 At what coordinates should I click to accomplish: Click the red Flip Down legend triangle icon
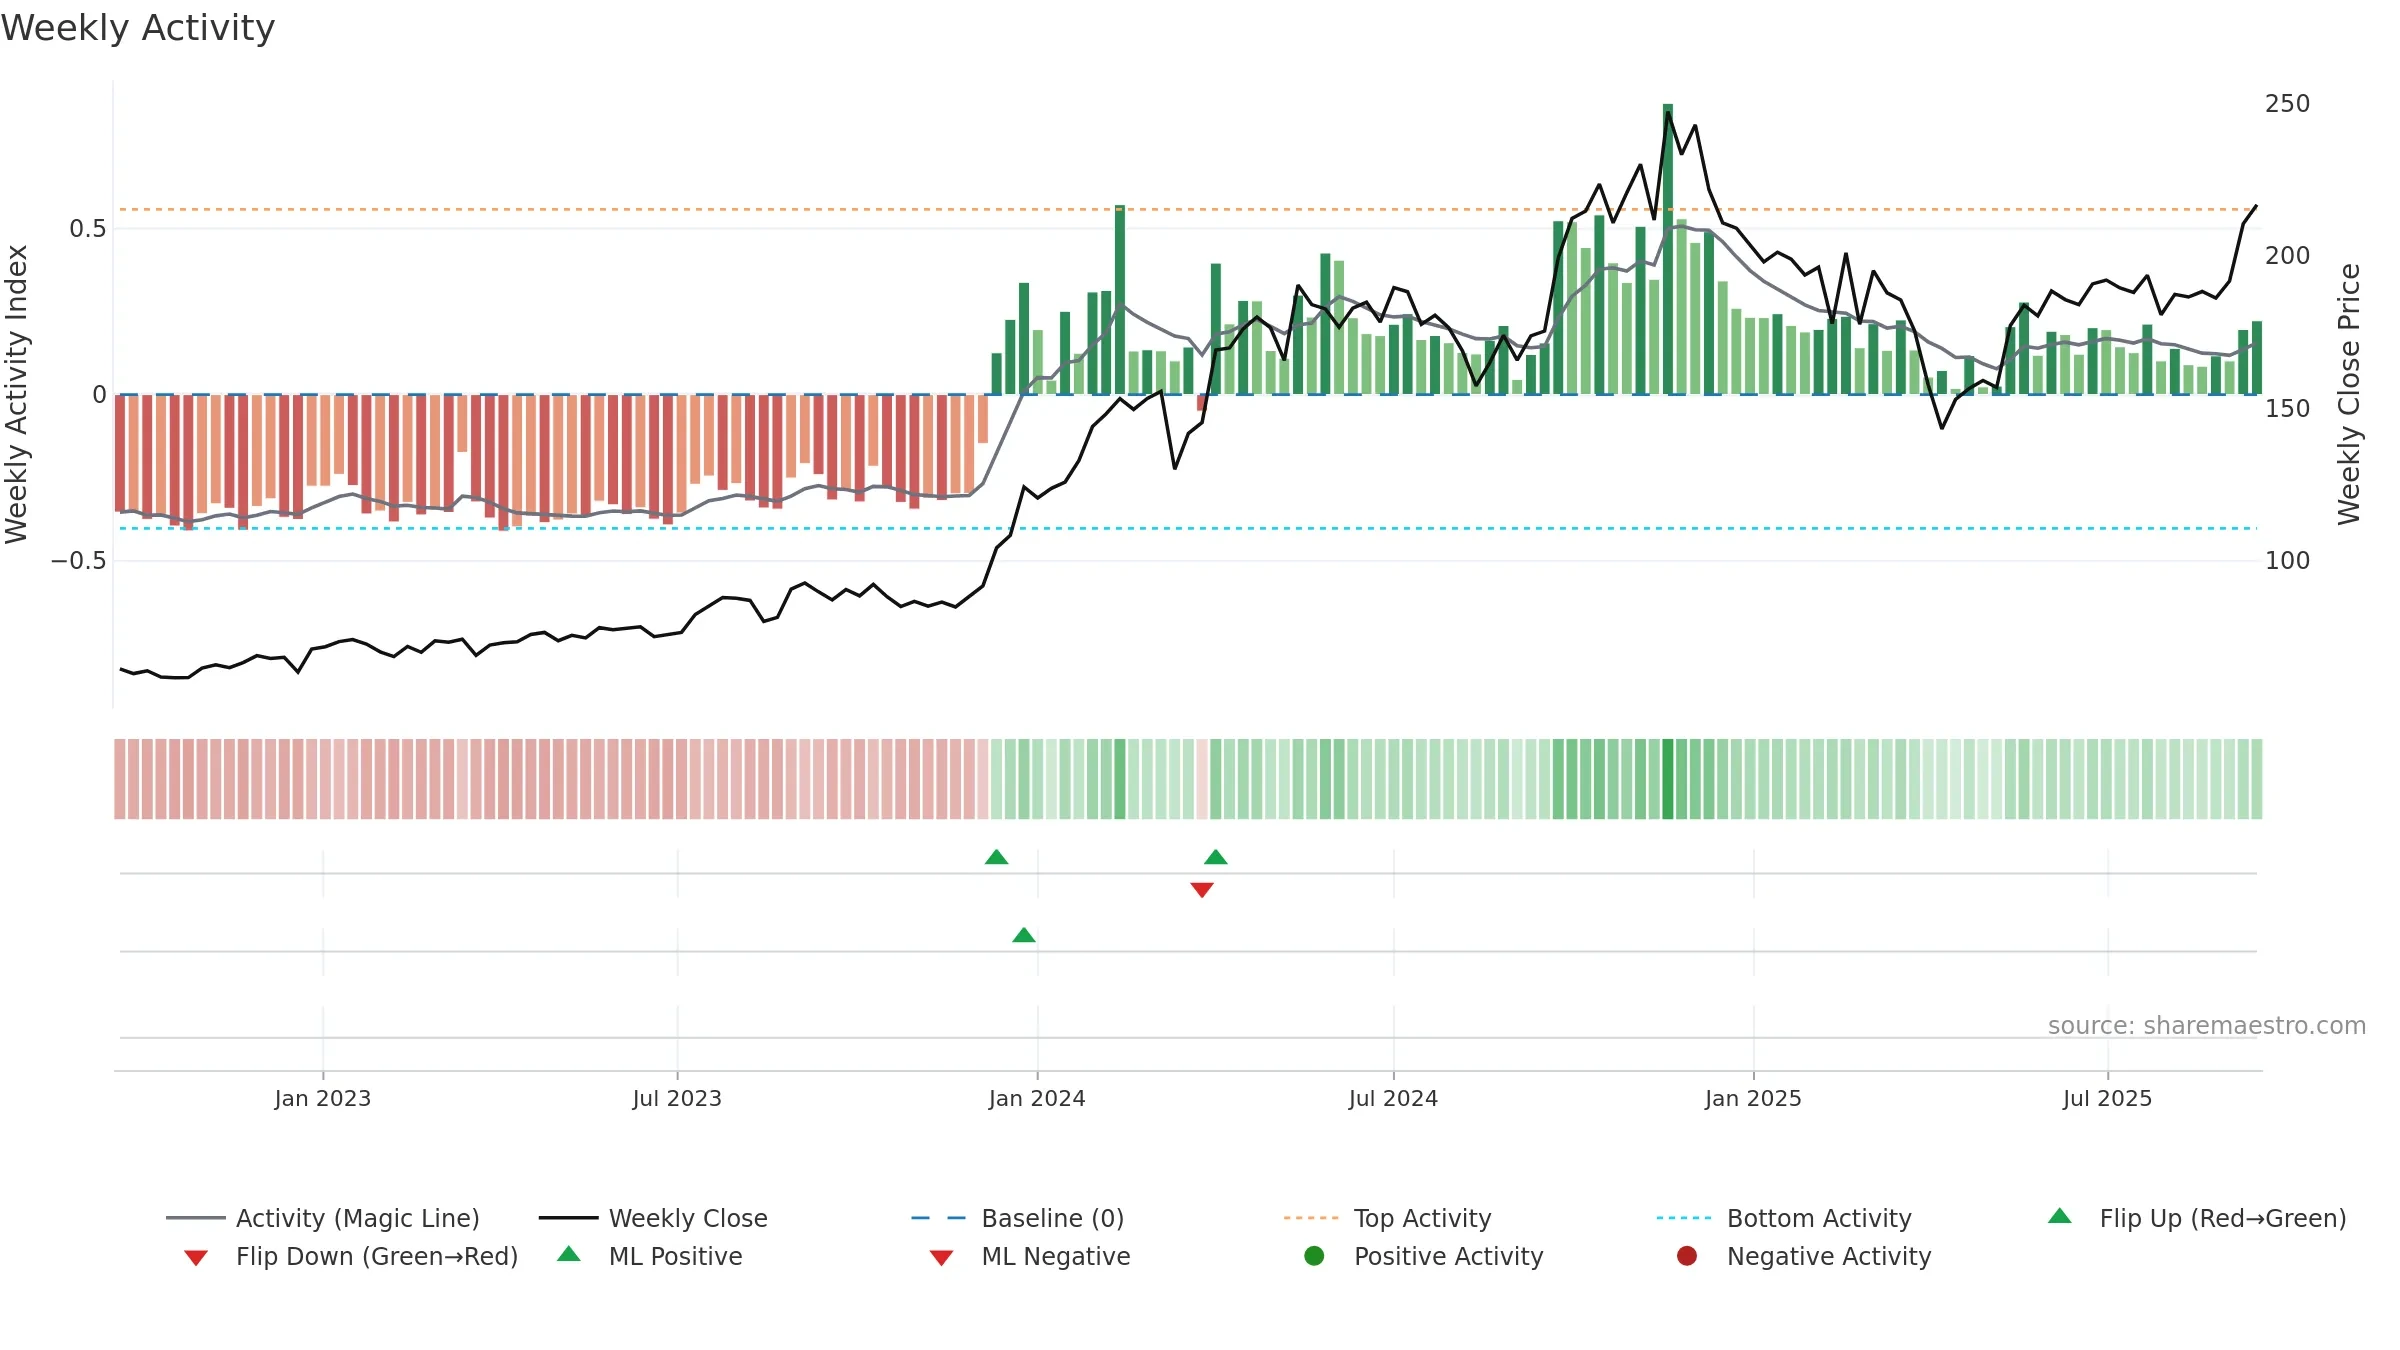(196, 1258)
